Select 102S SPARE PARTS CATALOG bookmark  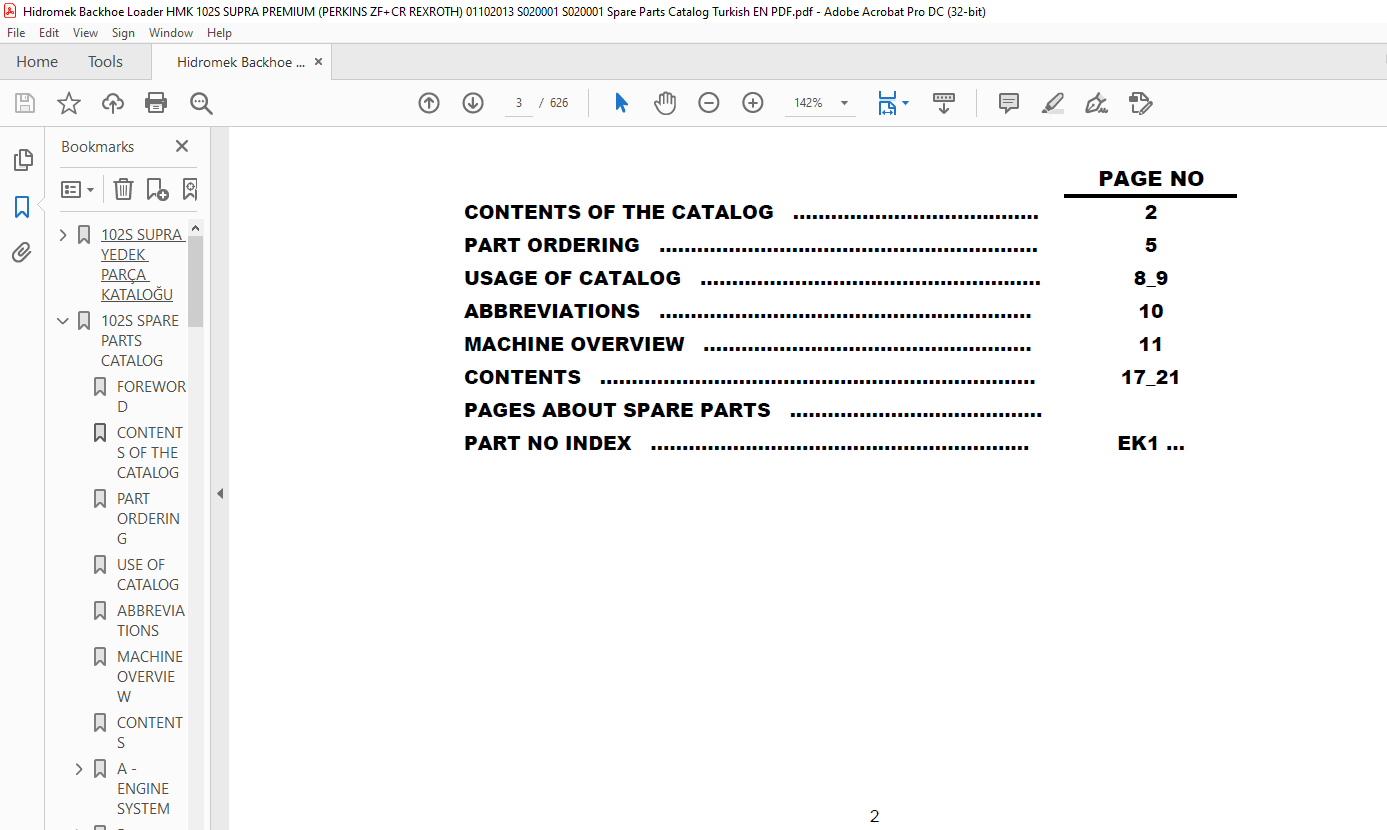point(140,340)
